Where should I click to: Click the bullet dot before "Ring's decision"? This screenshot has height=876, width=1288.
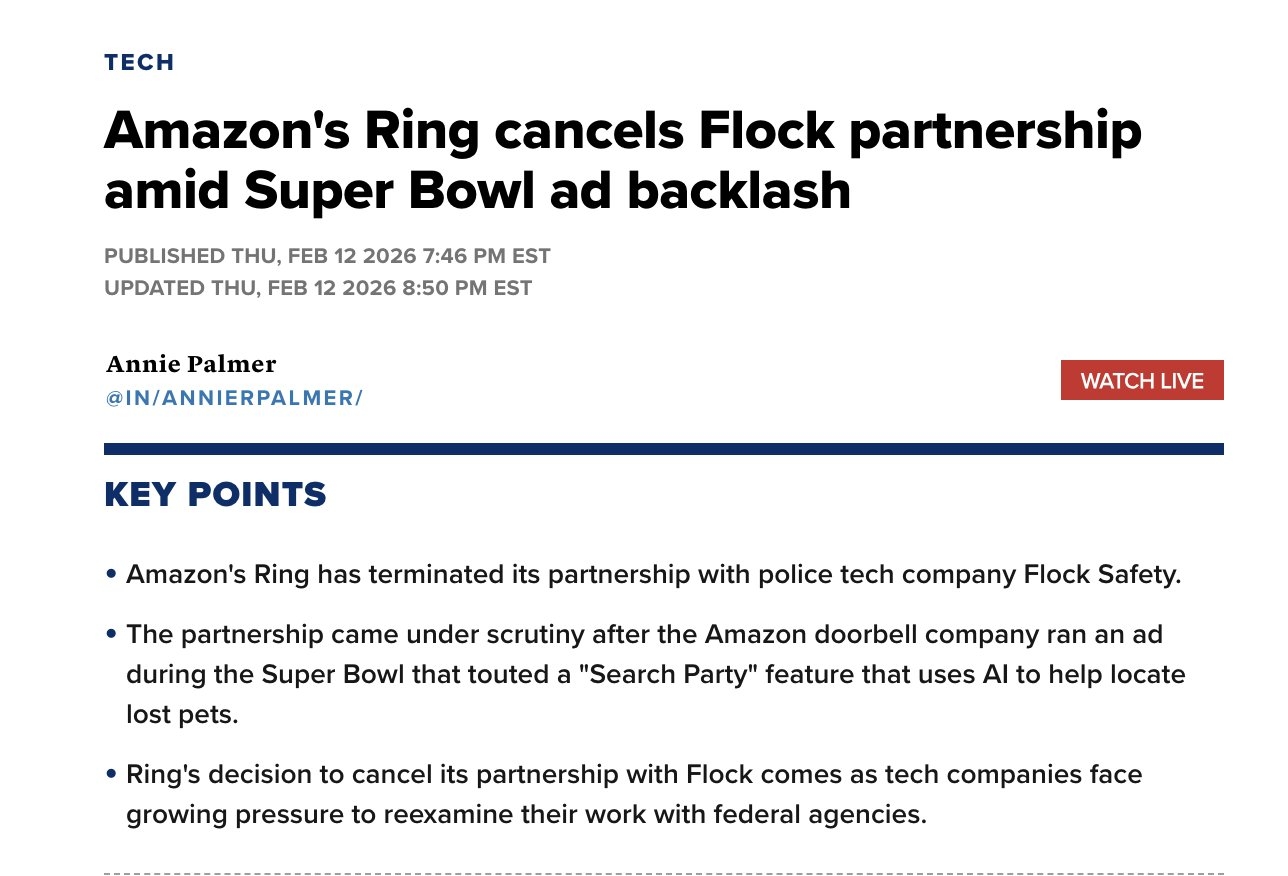tap(111, 775)
